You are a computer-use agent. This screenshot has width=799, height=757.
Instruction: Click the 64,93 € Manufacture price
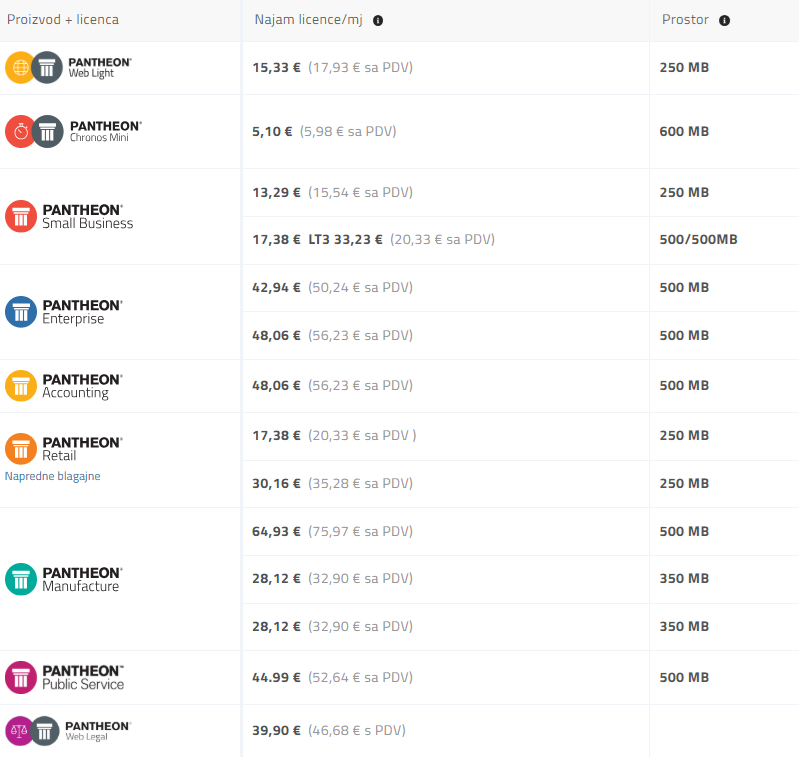(x=276, y=531)
